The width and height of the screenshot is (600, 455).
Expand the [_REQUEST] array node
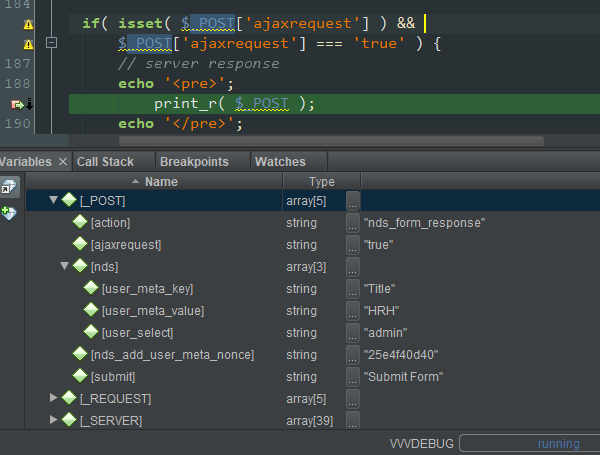click(x=54, y=398)
